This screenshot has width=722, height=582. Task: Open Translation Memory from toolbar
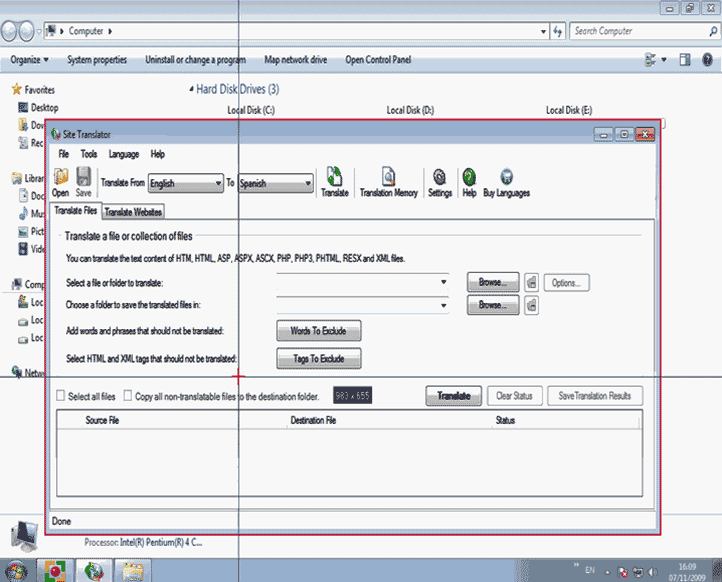click(x=389, y=177)
